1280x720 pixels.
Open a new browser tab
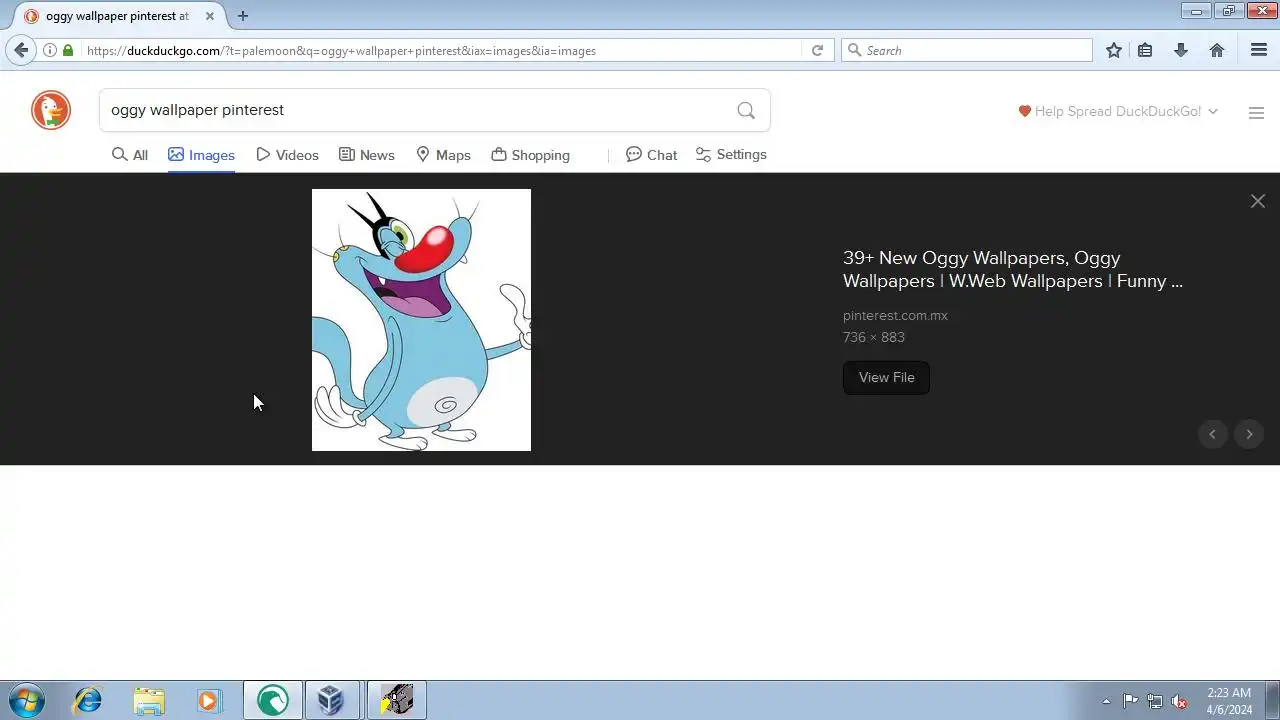(x=243, y=16)
